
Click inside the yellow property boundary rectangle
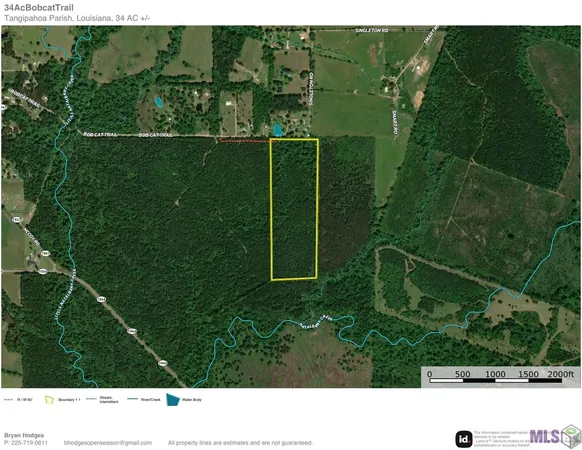point(294,209)
